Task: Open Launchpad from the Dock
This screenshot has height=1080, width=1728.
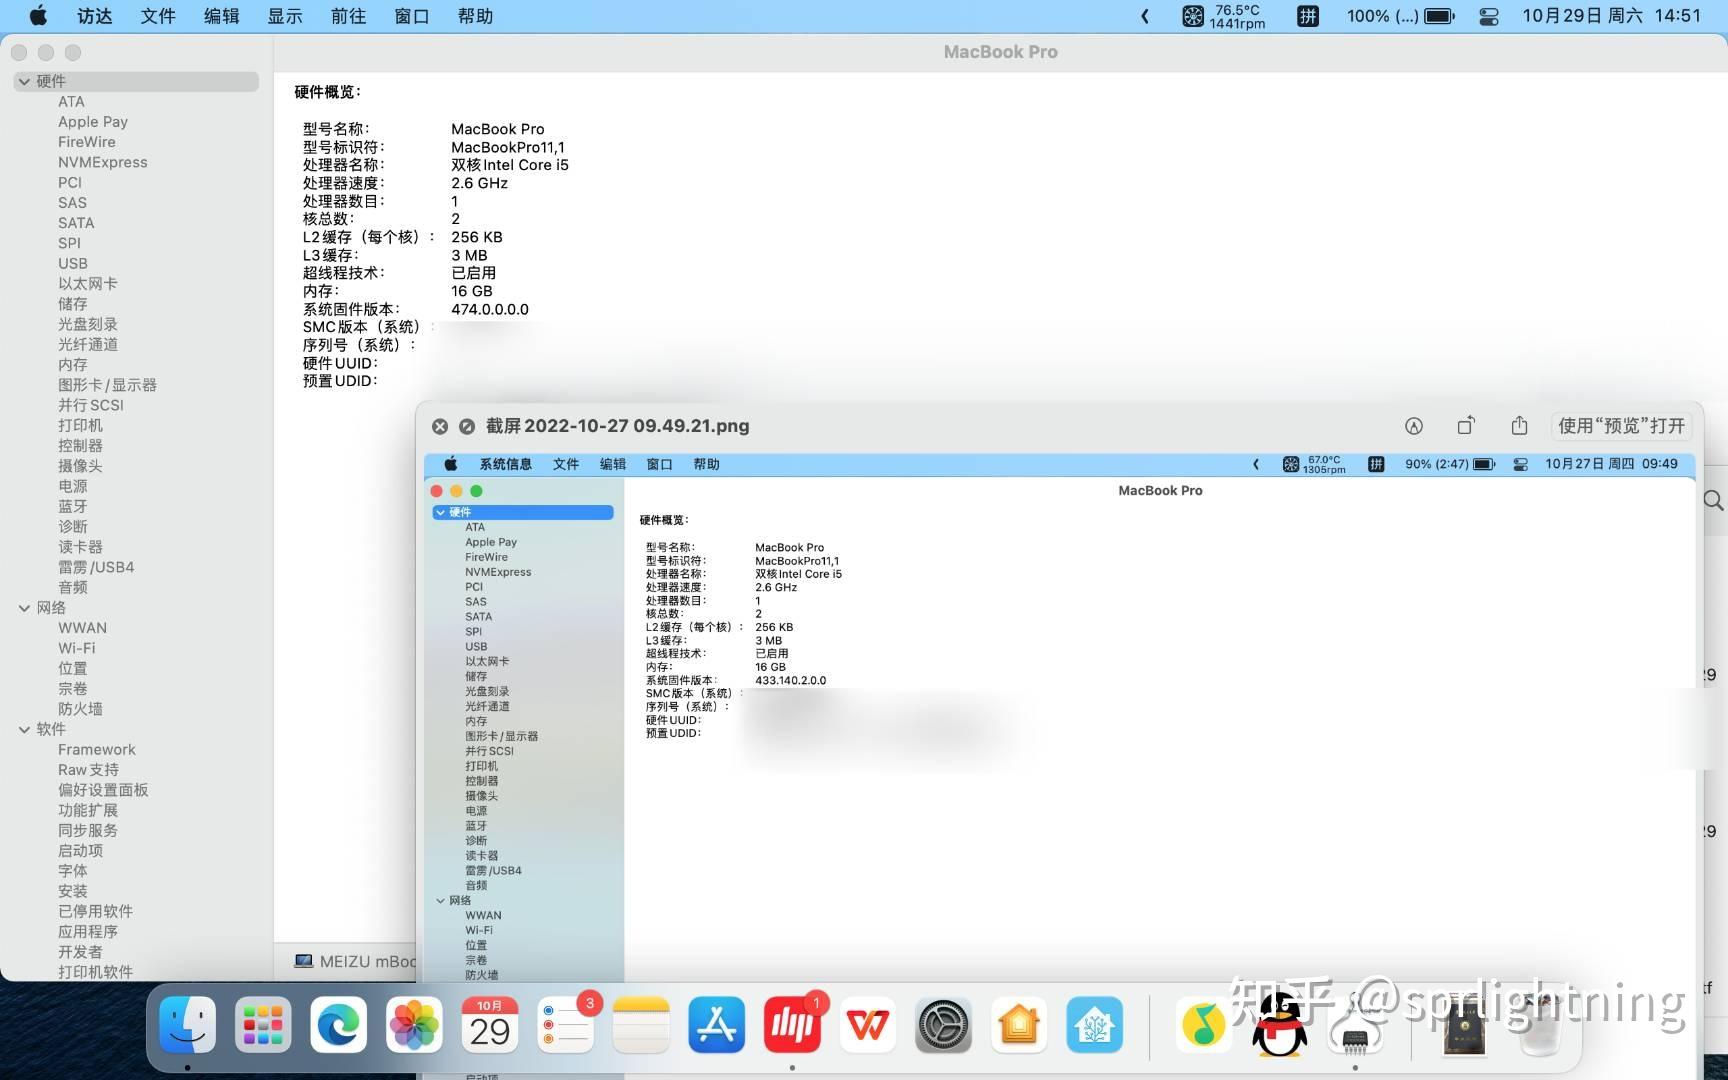Action: coord(261,1024)
